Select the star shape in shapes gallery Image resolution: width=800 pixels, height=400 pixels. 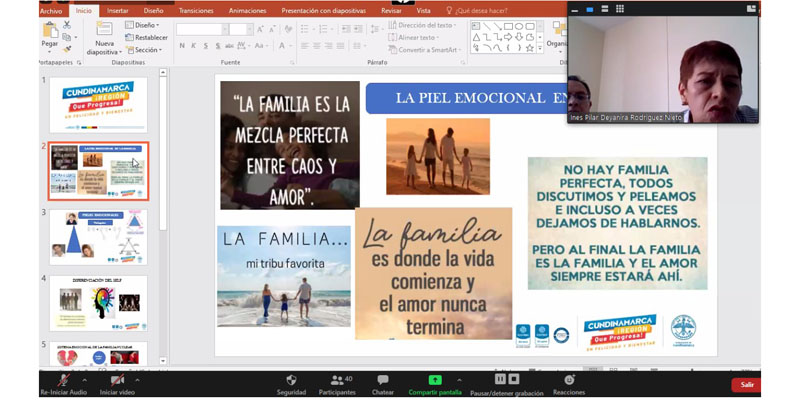point(530,48)
